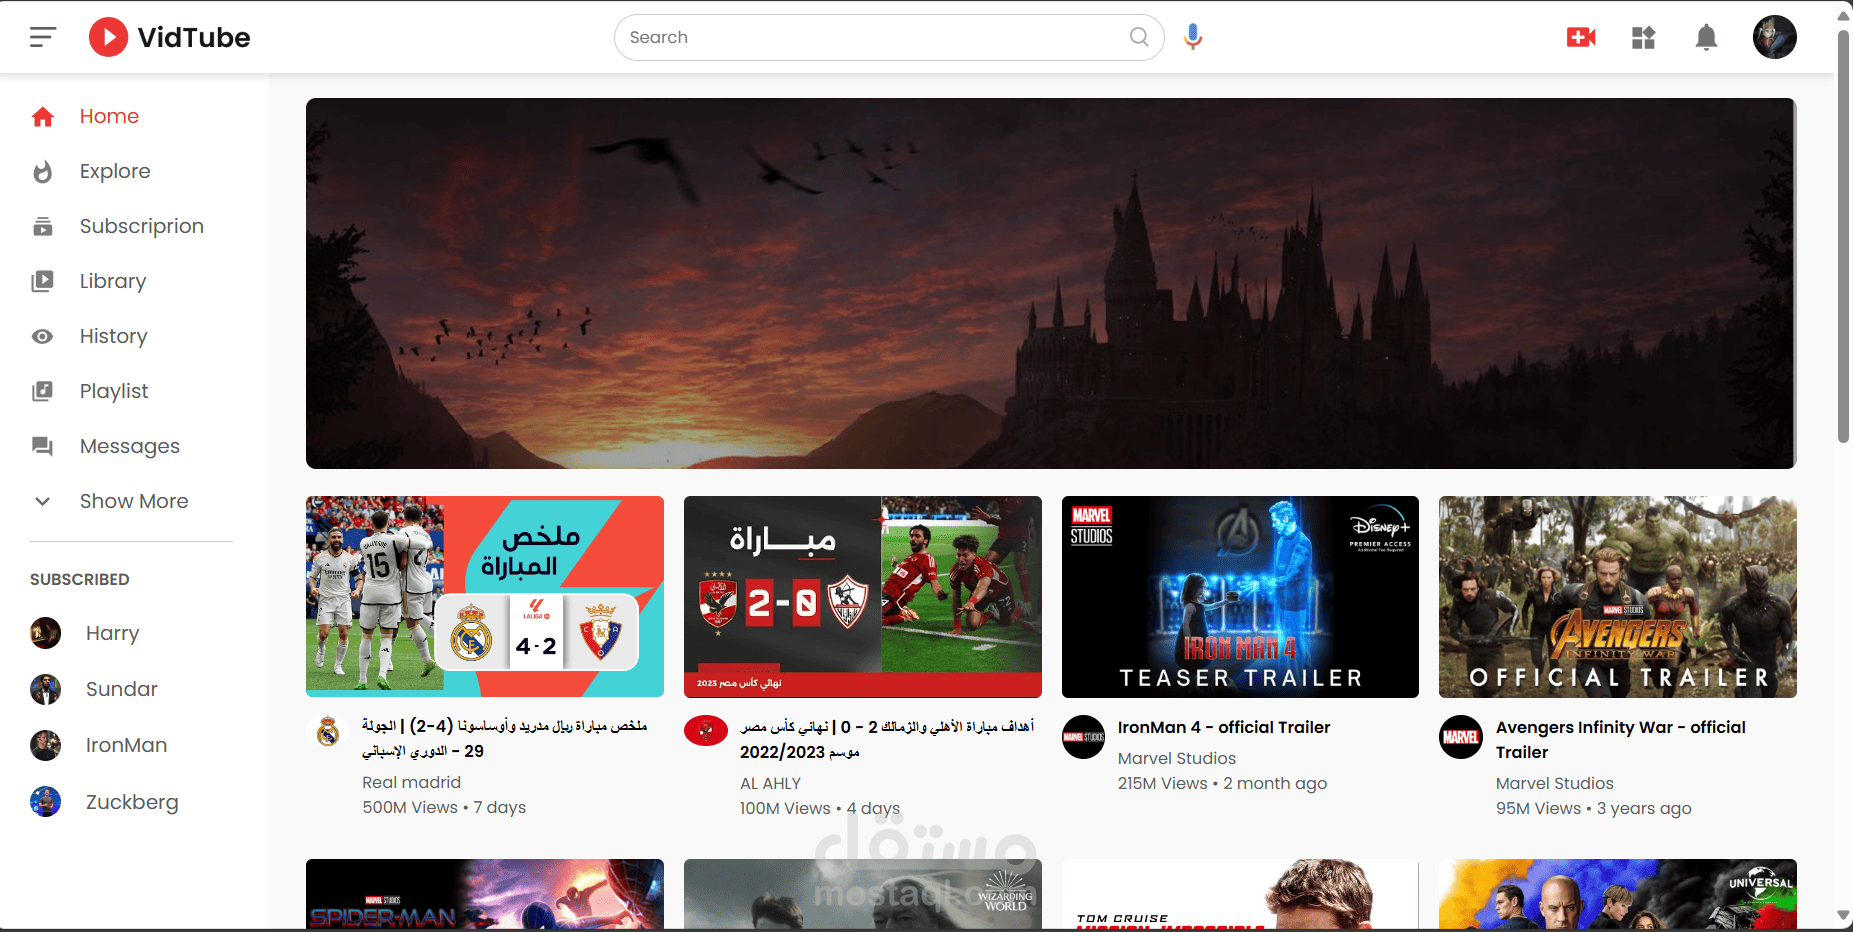Click the Home house icon

42,117
